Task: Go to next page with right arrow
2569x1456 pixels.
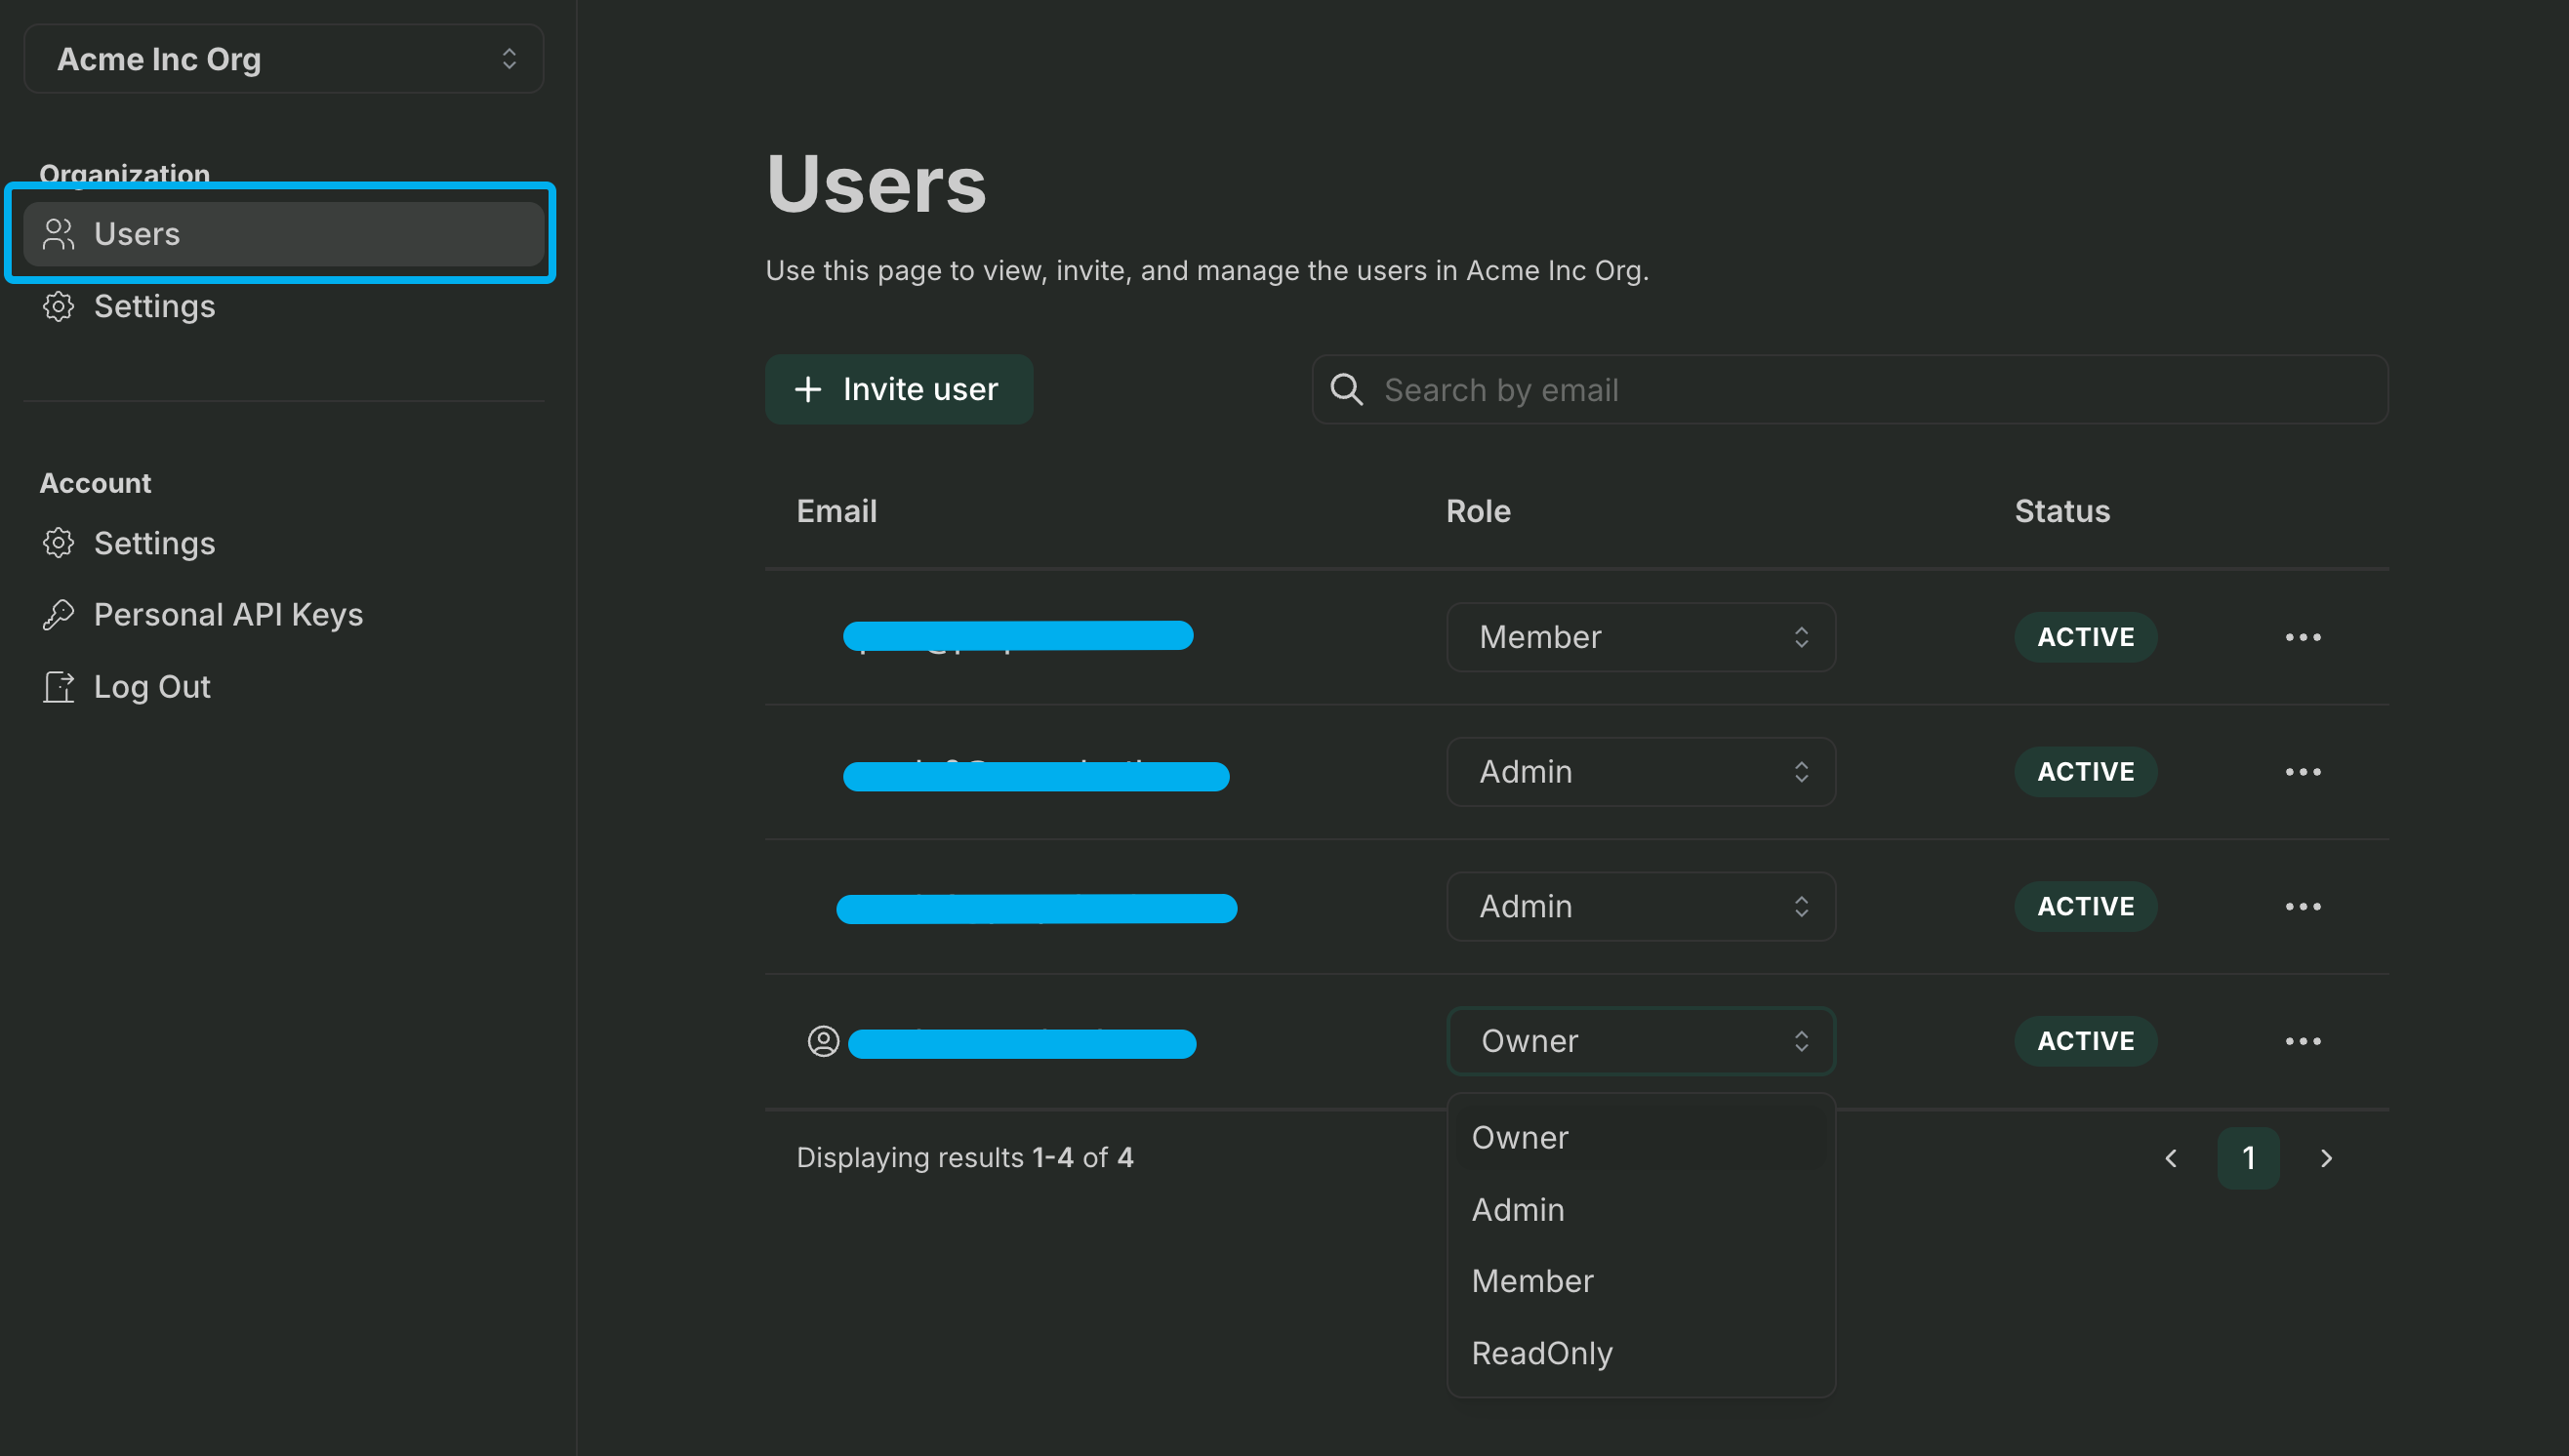Action: [2325, 1158]
